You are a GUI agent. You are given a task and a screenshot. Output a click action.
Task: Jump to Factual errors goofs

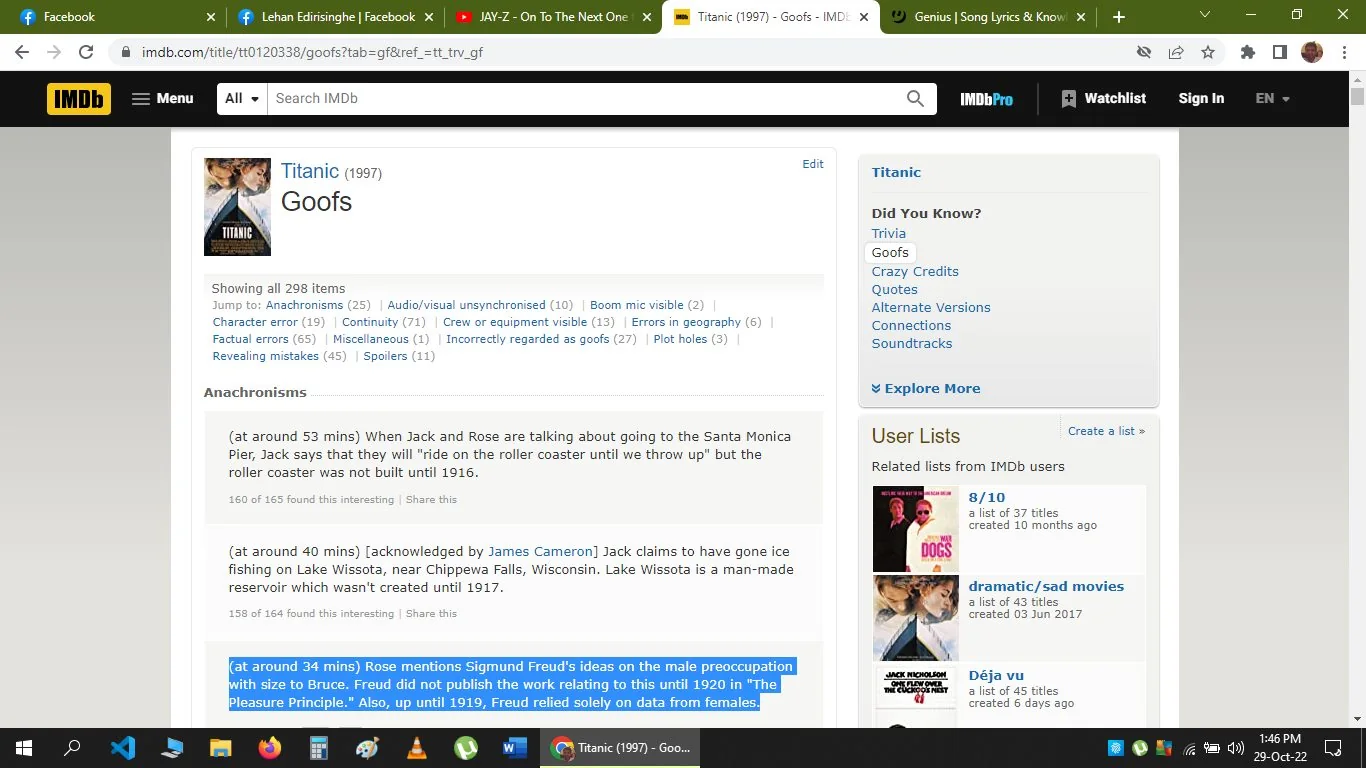coord(250,339)
